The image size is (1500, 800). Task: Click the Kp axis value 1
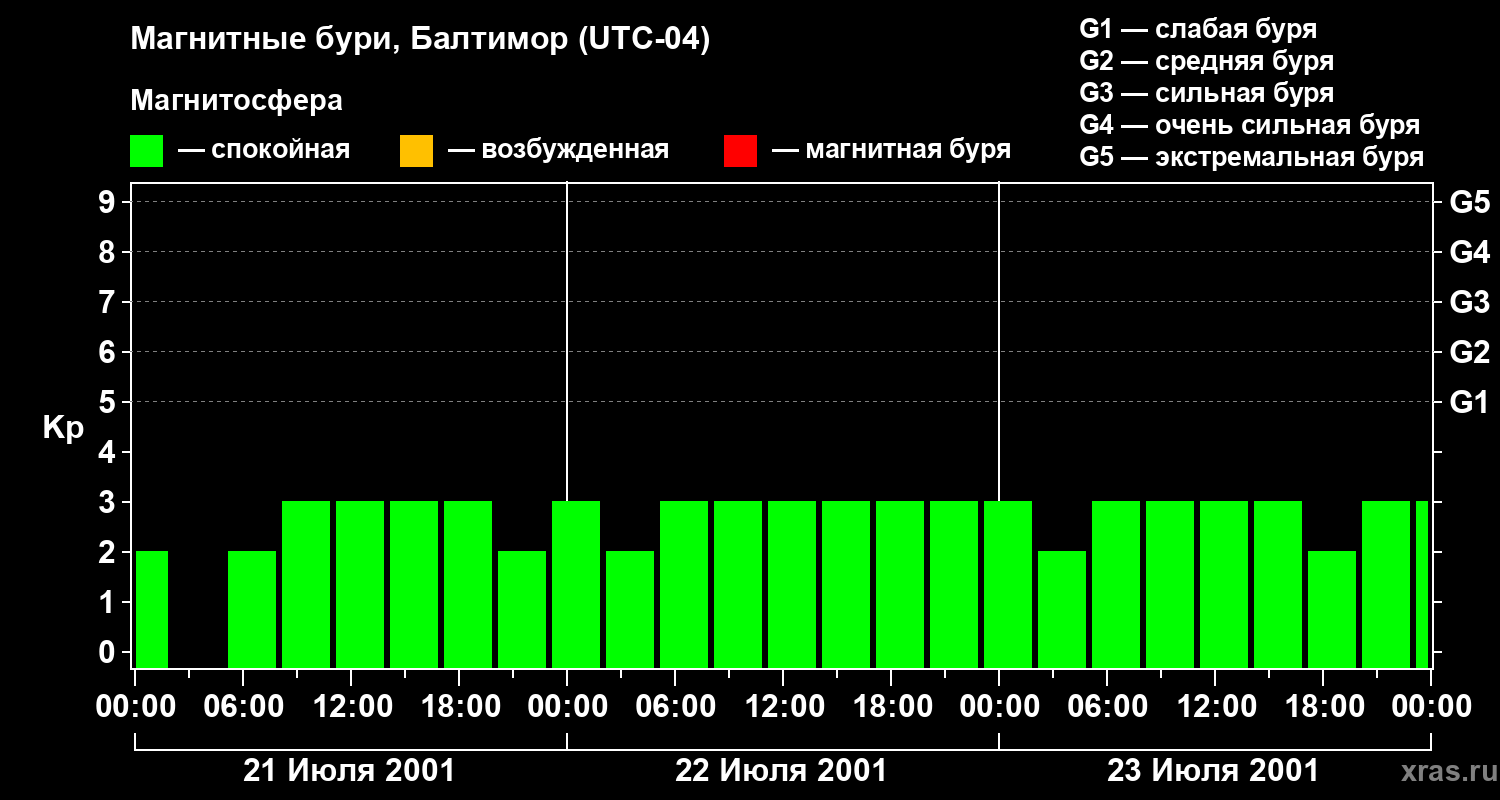[x=109, y=602]
